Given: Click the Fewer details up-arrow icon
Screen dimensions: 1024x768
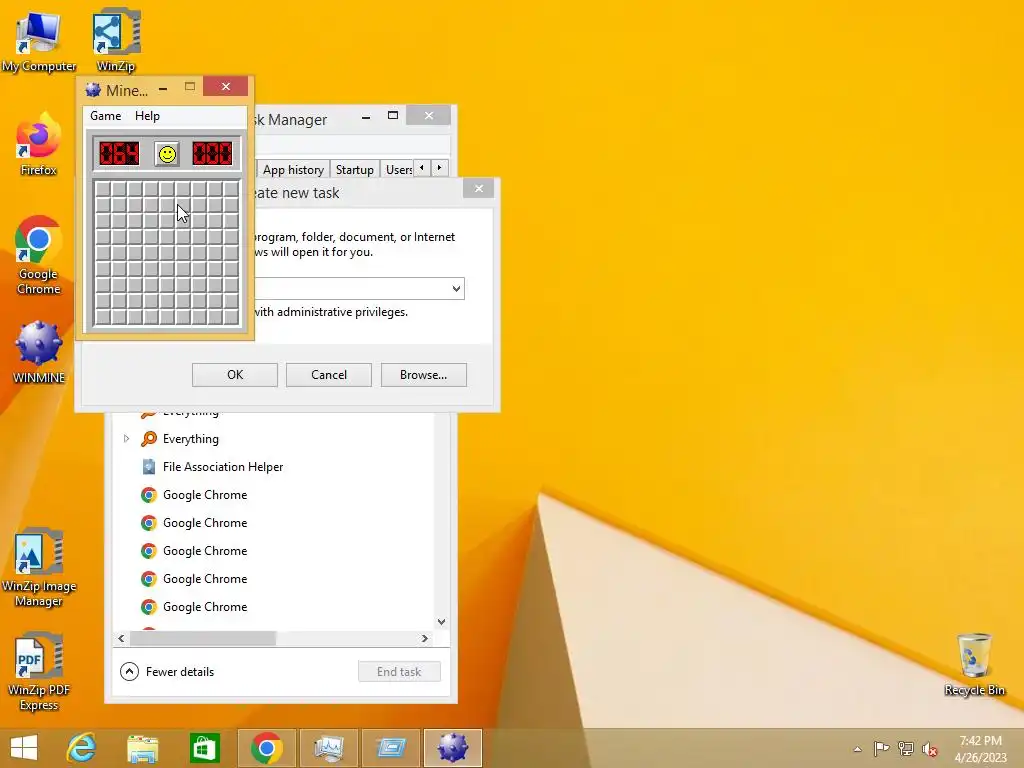Looking at the screenshot, I should 129,671.
